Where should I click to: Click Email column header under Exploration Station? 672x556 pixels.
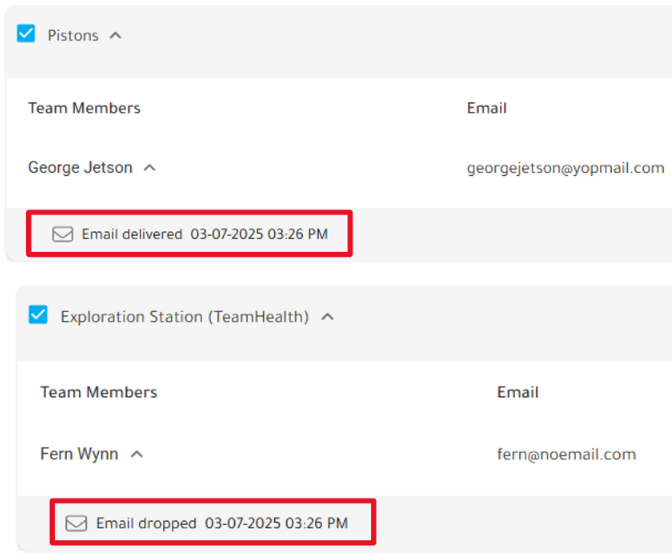click(518, 392)
